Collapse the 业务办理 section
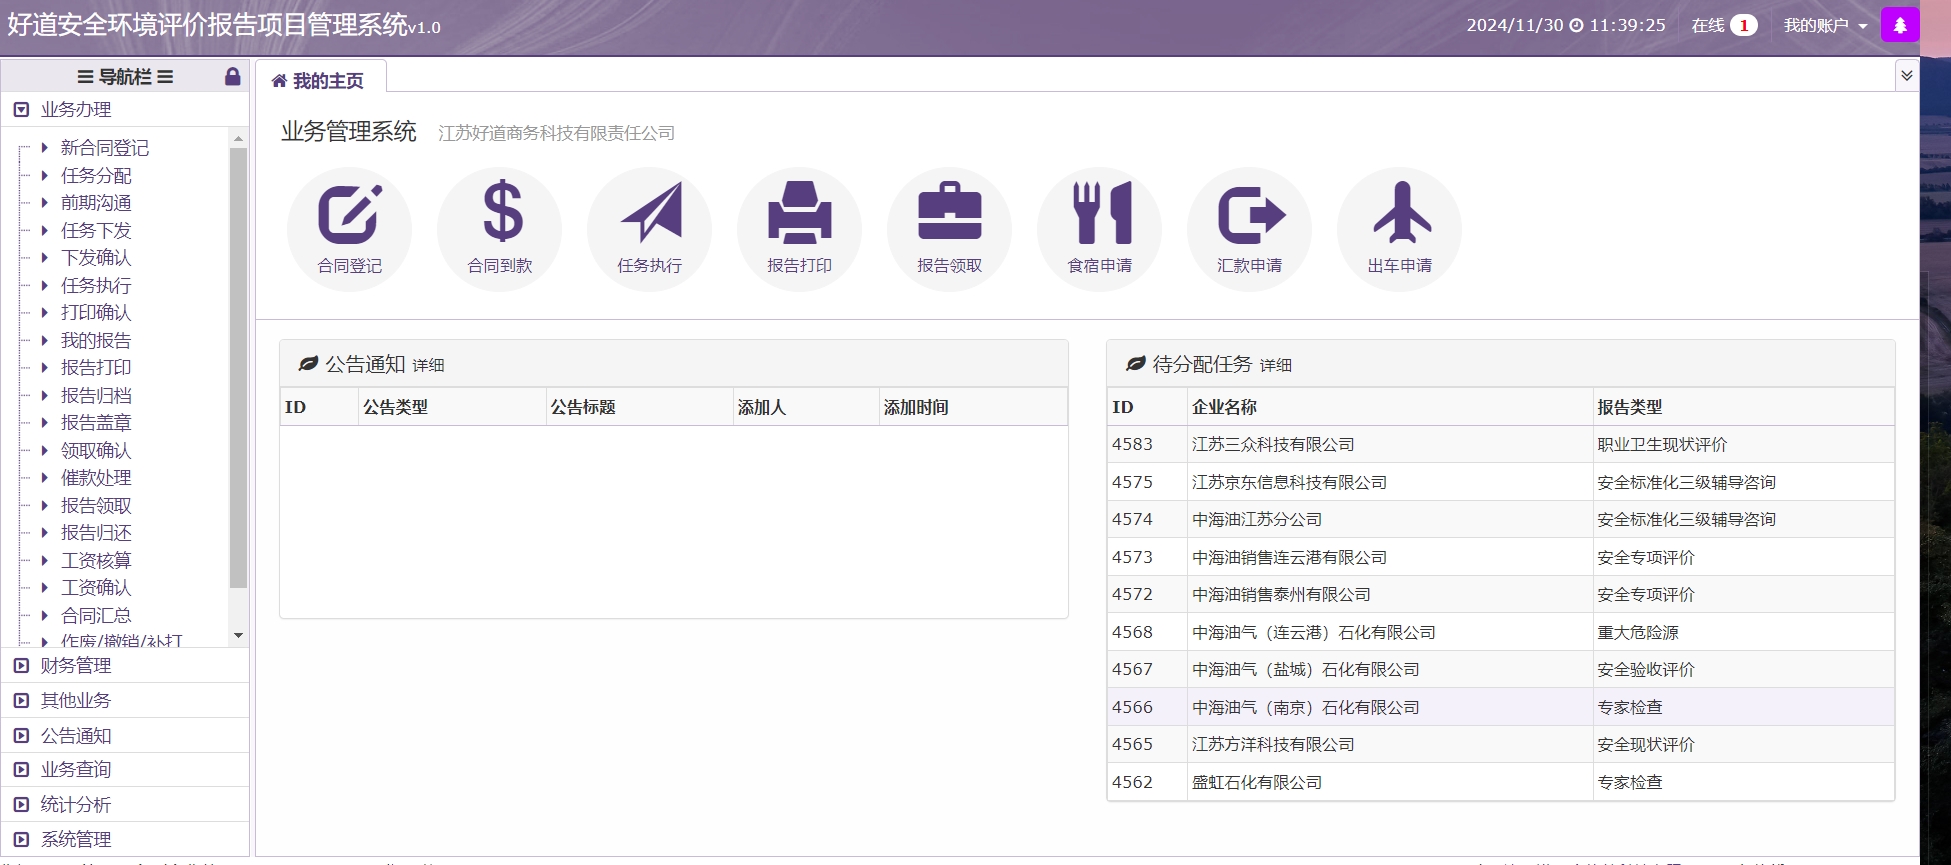Viewport: 1951px width, 865px height. click(x=76, y=110)
